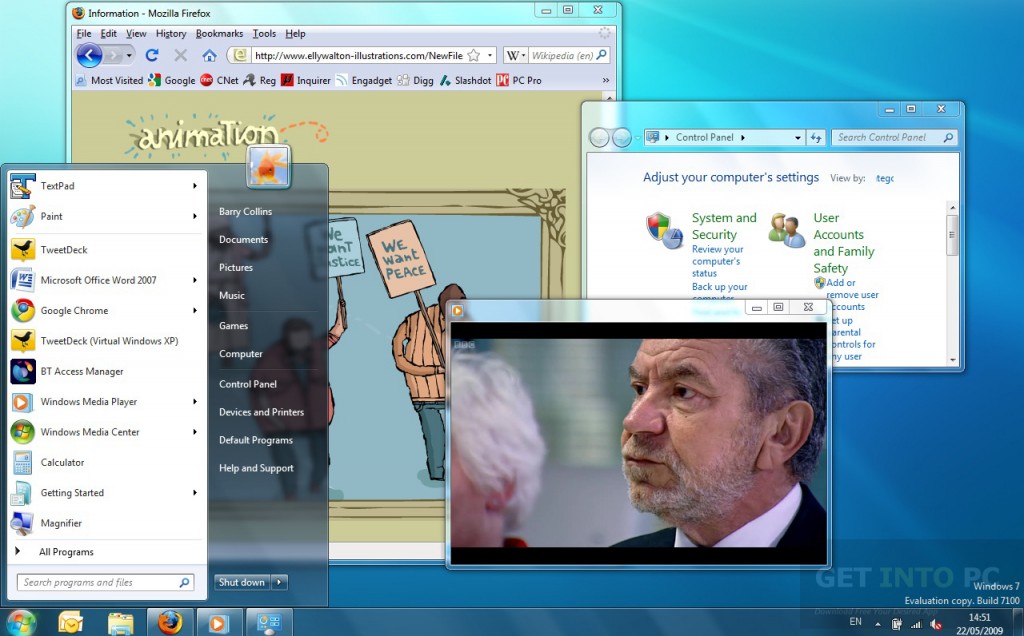Viewport: 1024px width, 636px height.
Task: Refresh Control Panel address bar
Action: click(816, 137)
